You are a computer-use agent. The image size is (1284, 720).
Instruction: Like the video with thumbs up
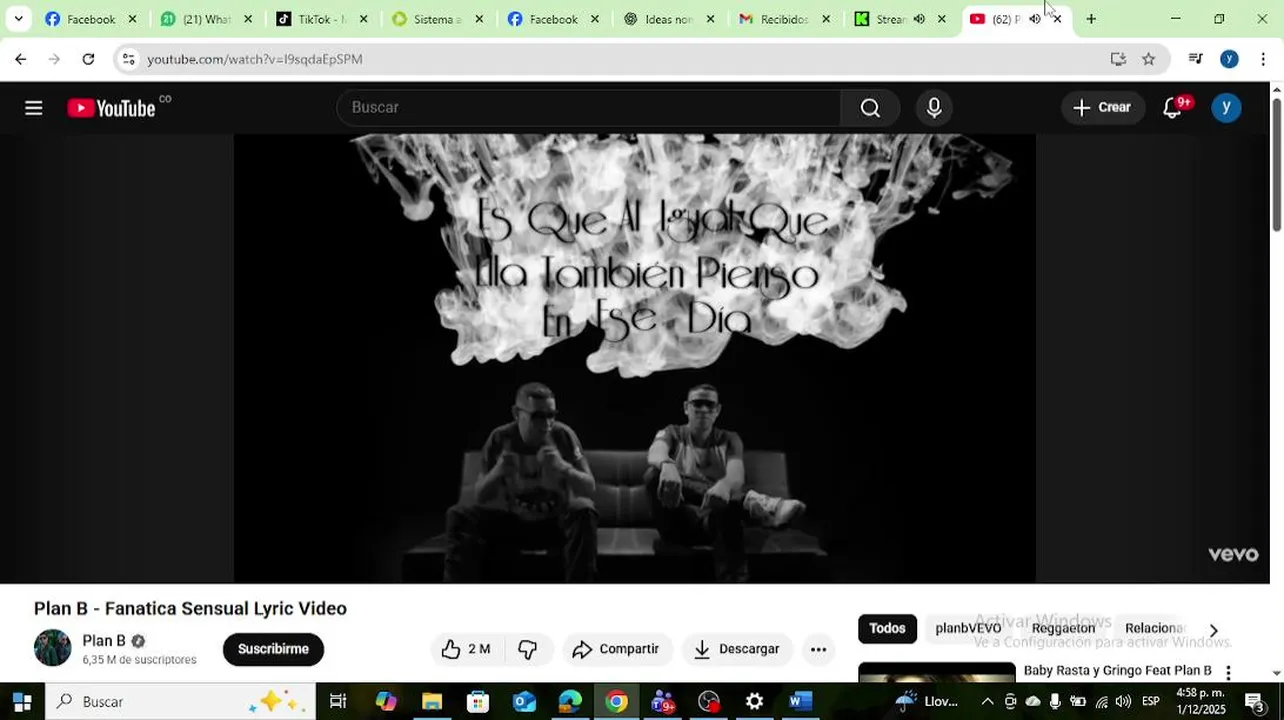466,649
